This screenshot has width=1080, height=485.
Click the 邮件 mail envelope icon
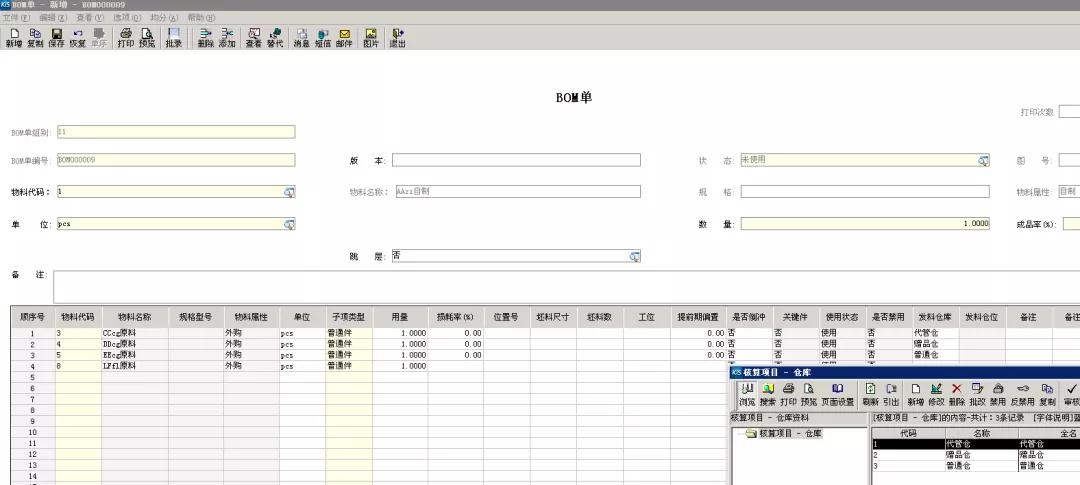pos(344,38)
